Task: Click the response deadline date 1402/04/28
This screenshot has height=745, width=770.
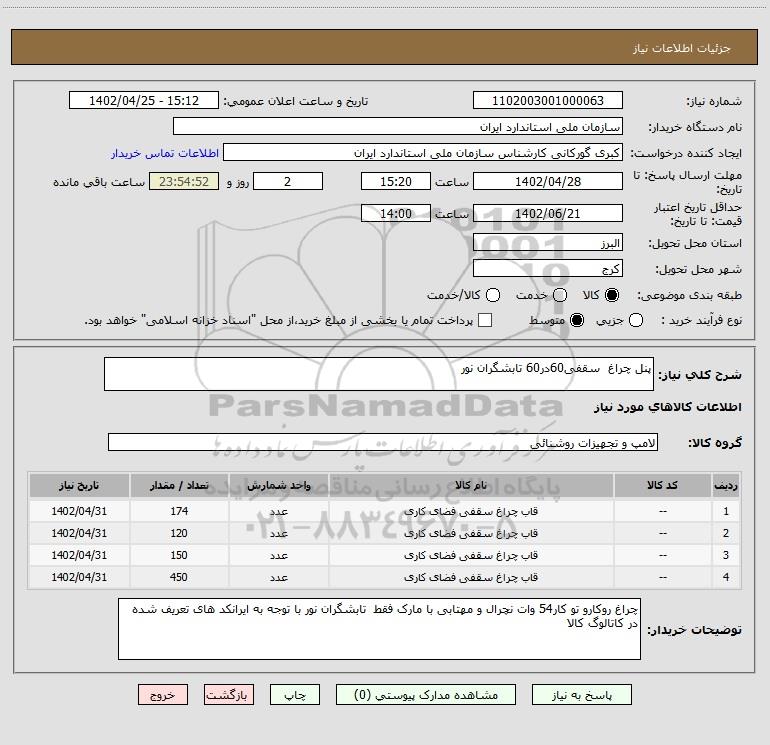Action: 548,181
